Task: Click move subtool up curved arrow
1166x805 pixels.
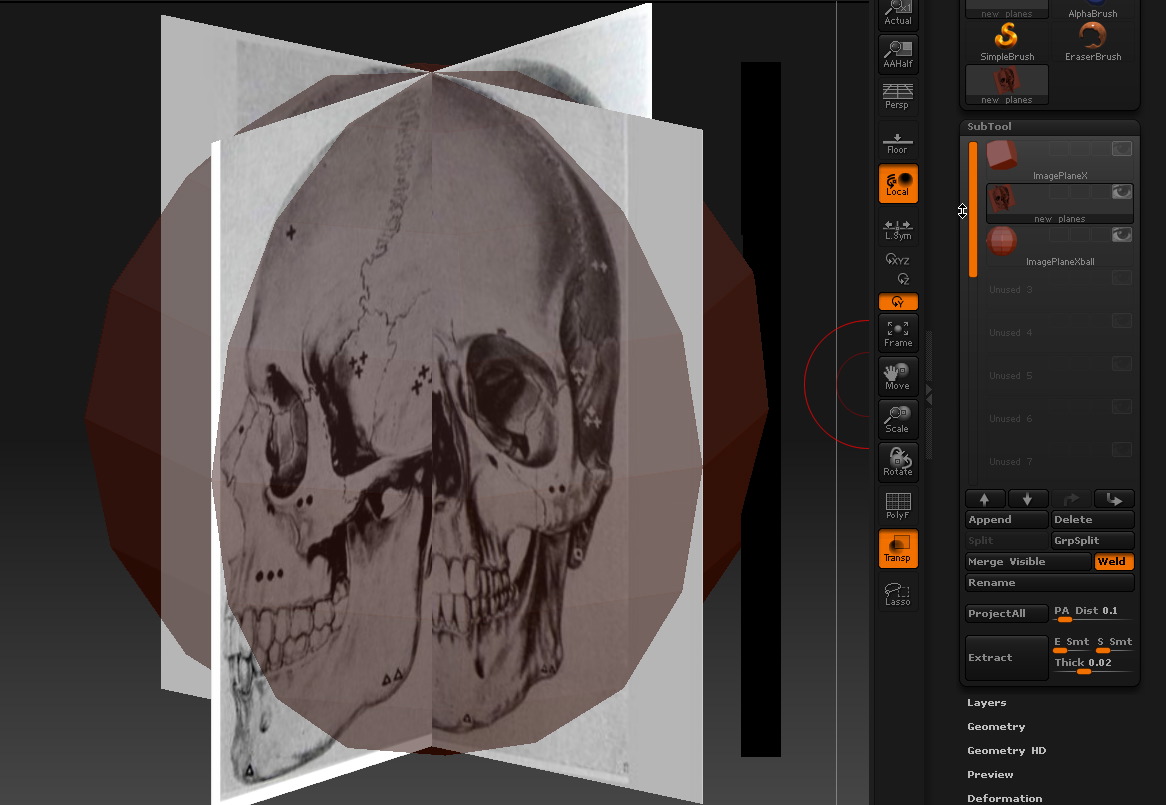Action: point(1071,499)
